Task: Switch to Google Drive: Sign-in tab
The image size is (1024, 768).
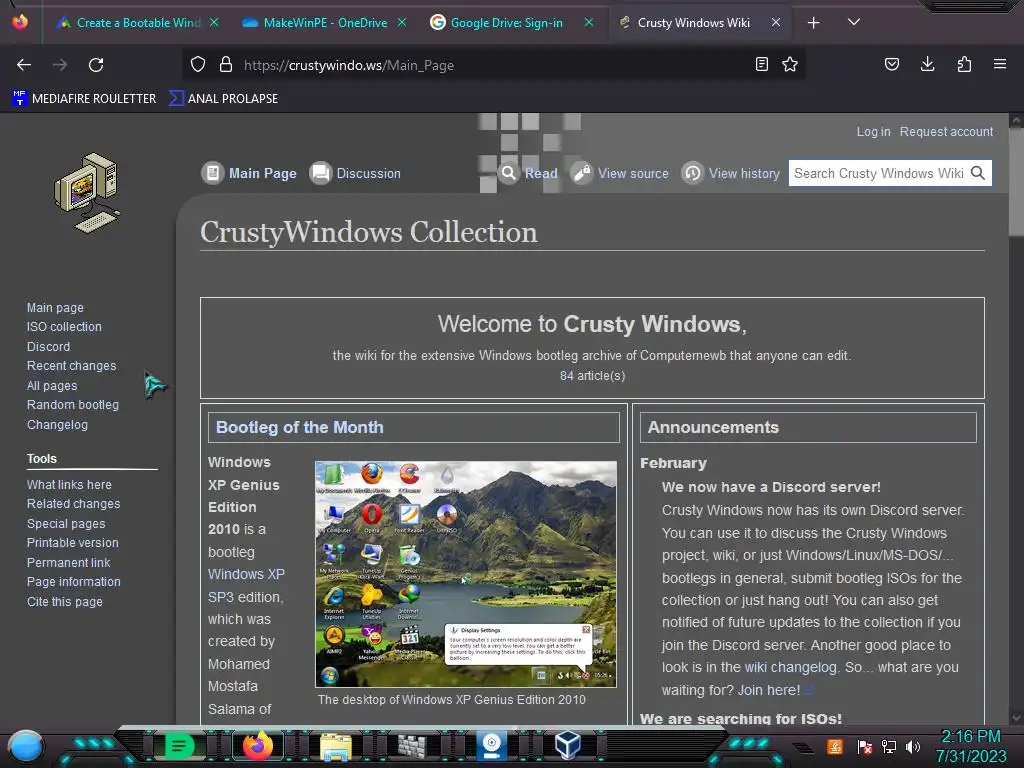Action: point(509,23)
